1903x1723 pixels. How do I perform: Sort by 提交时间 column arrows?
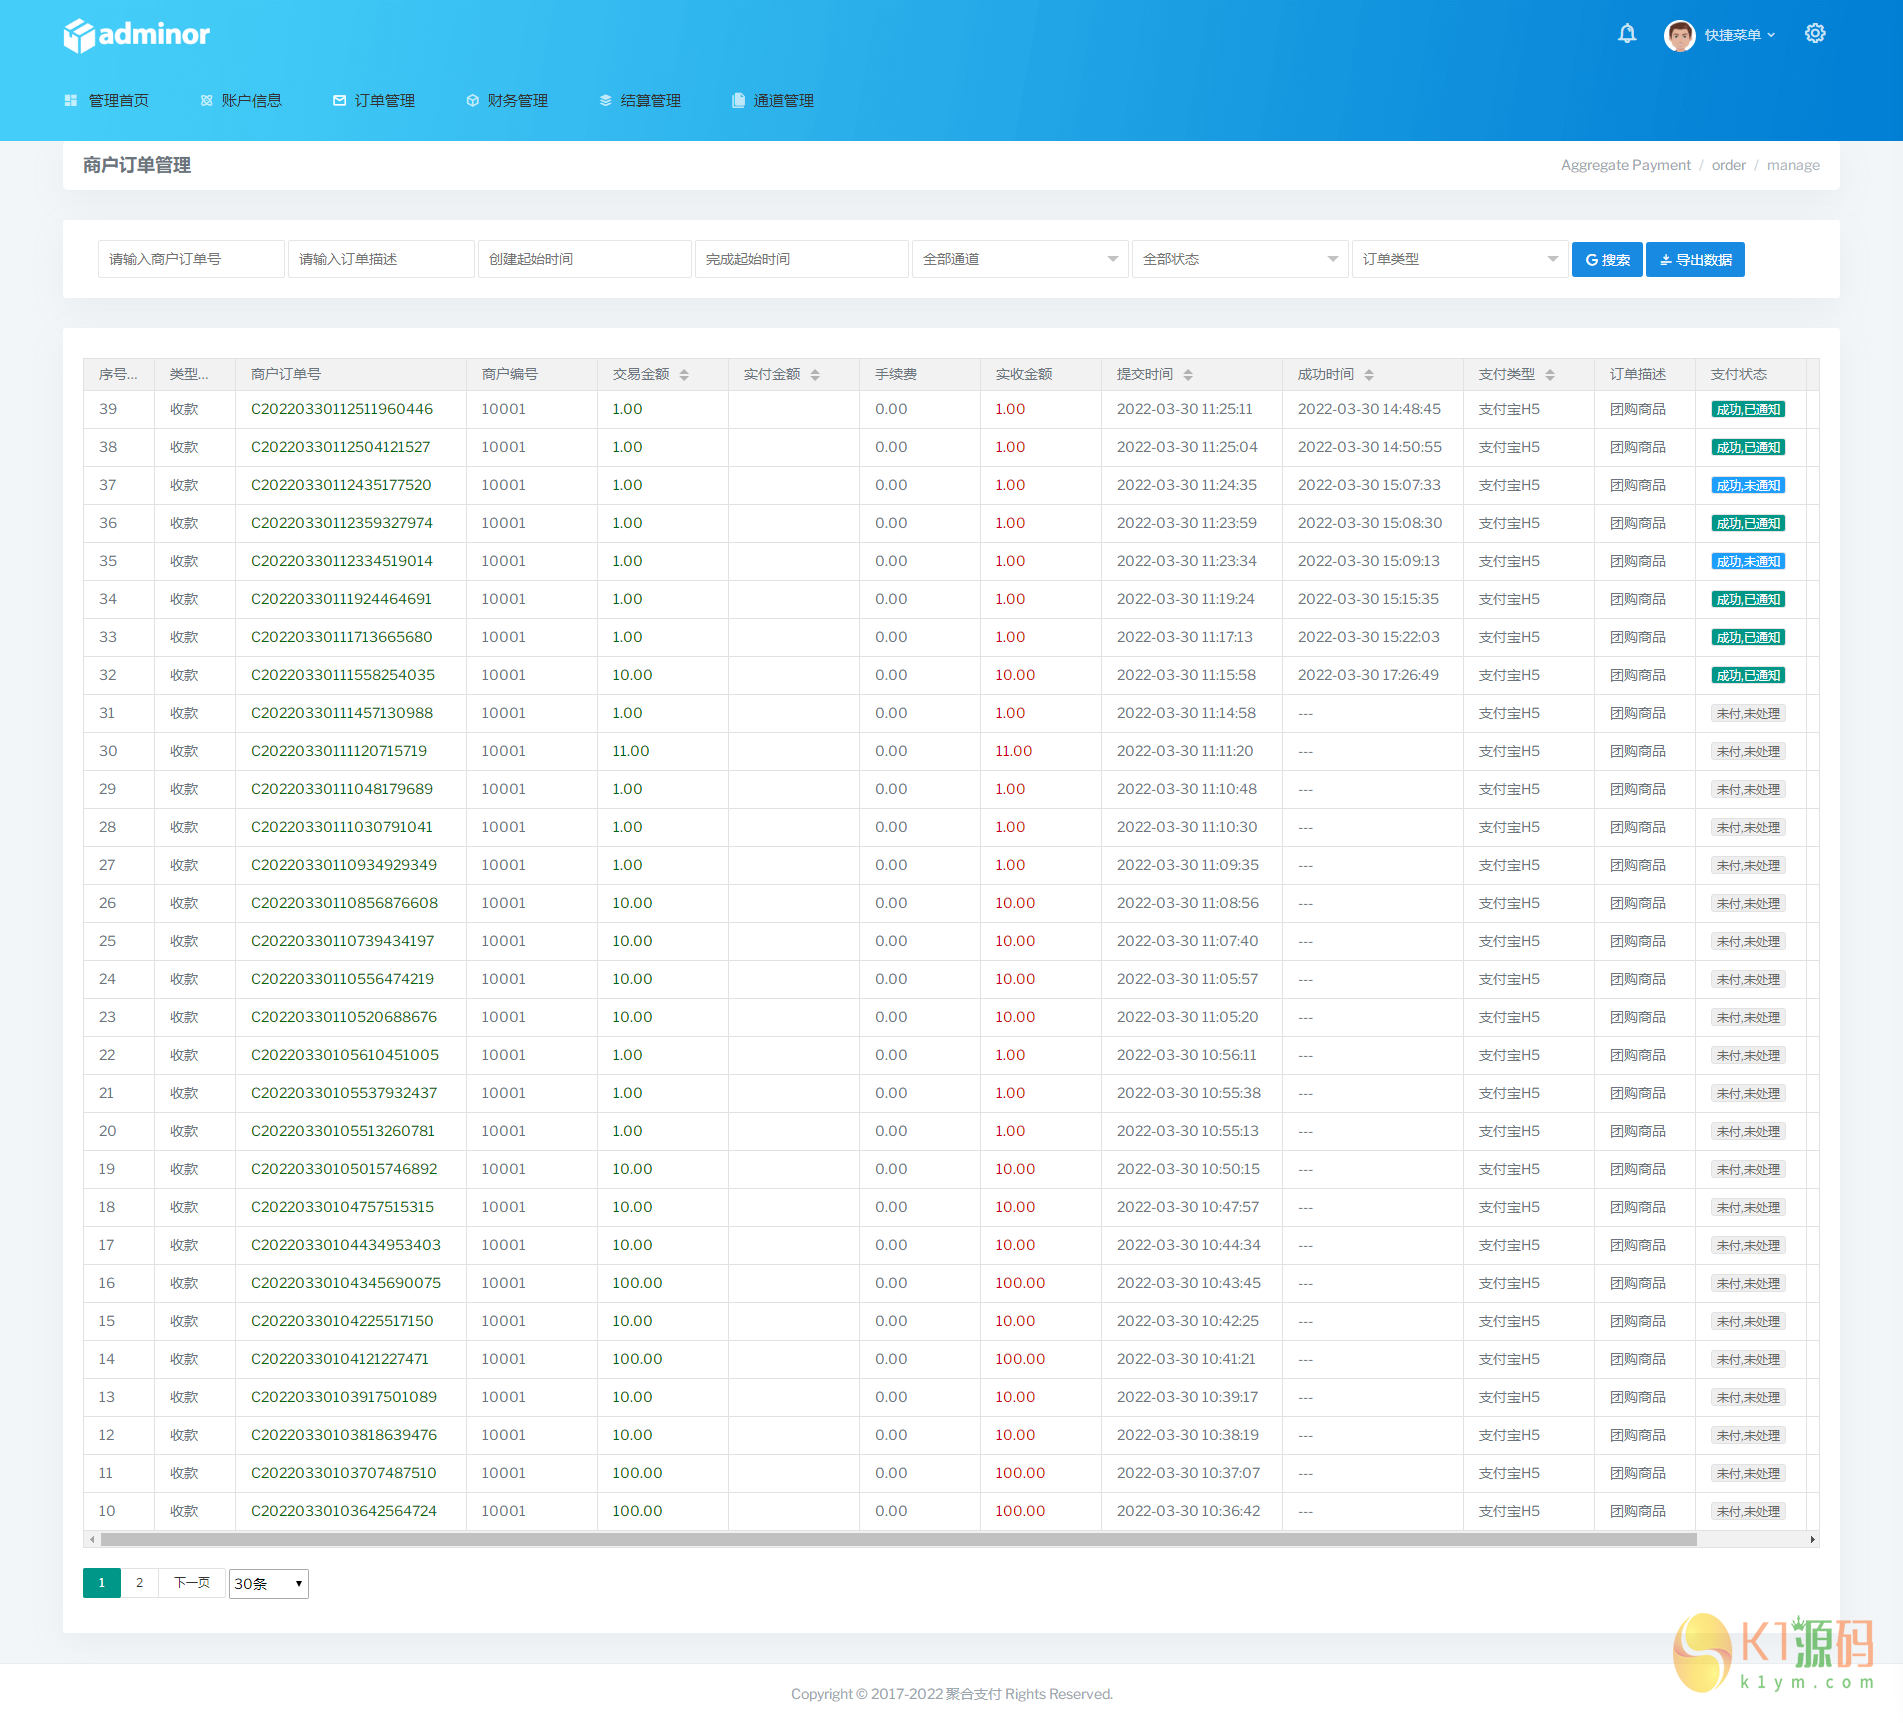click(x=1188, y=375)
